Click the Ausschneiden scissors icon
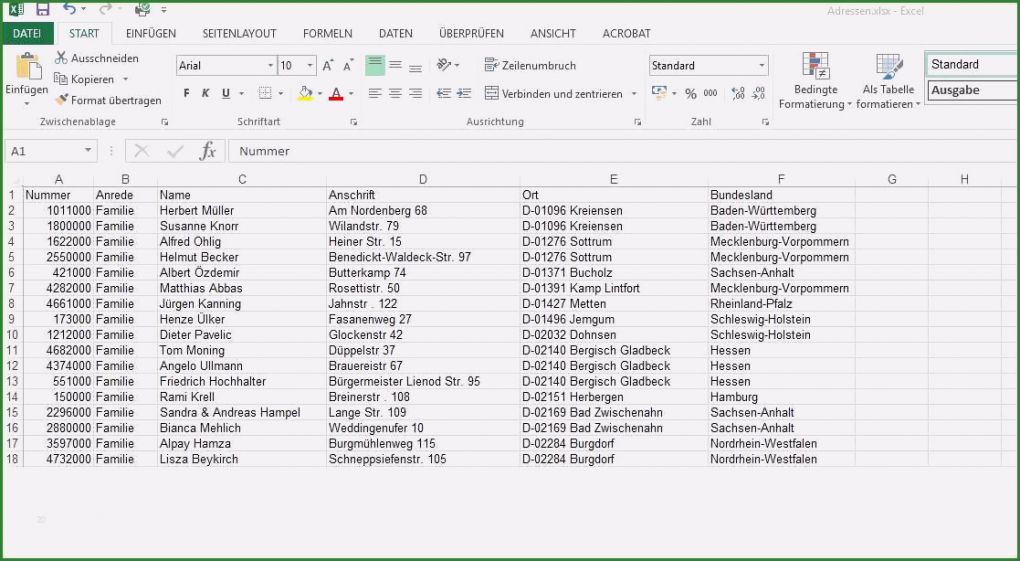The height and width of the screenshot is (561, 1020). 61,58
